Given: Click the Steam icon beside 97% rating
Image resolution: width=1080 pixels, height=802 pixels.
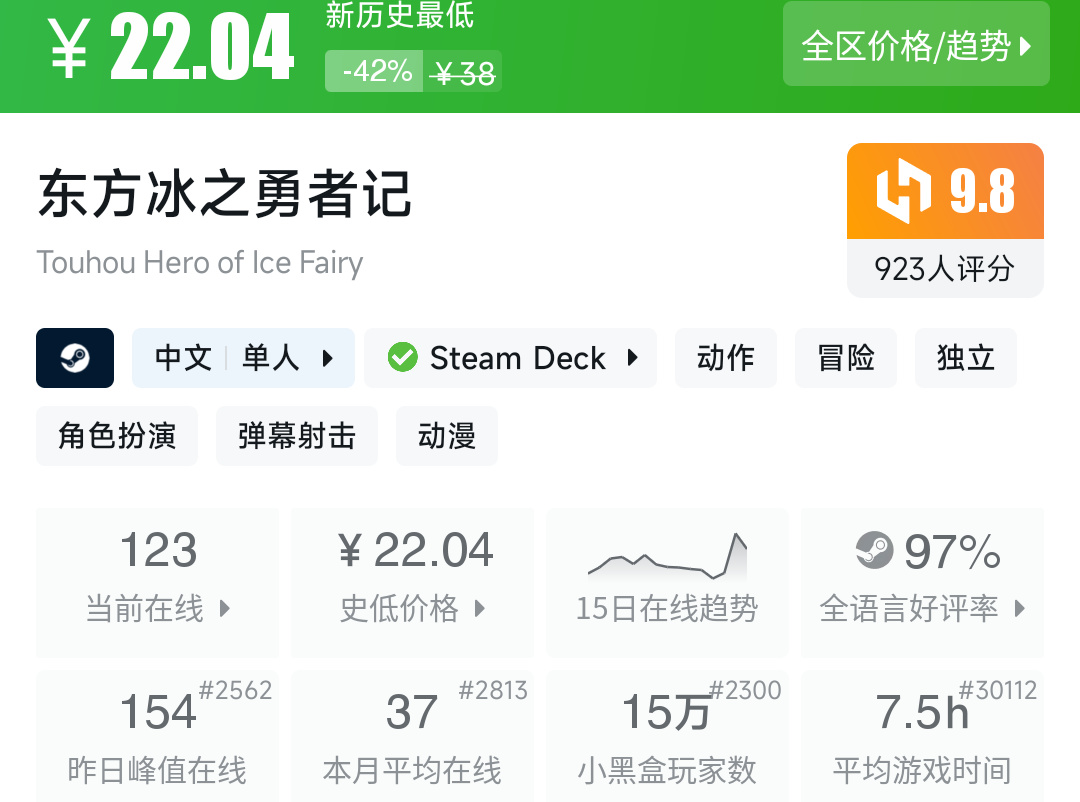Looking at the screenshot, I should coord(874,550).
